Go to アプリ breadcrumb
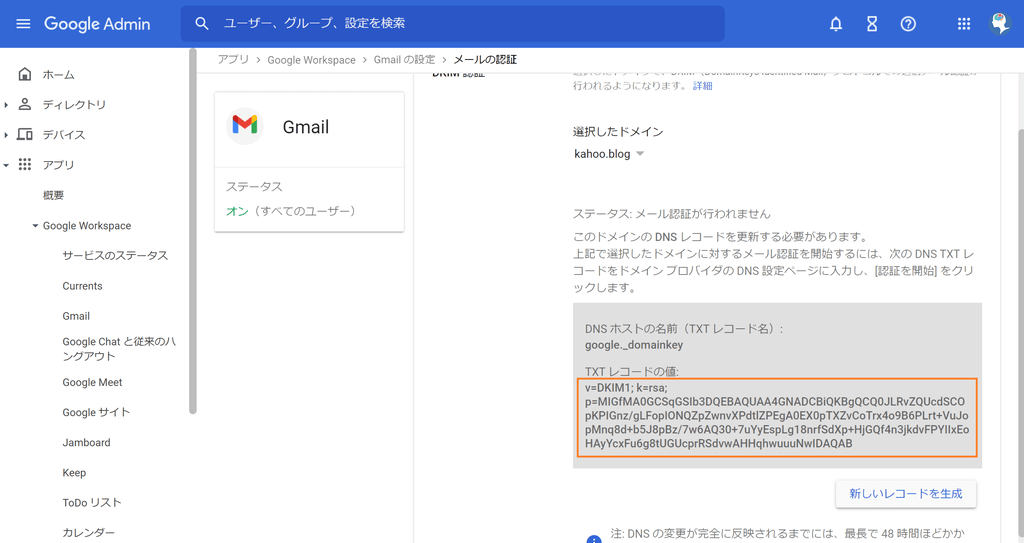Screen dimensions: 1024x543 (233, 59)
